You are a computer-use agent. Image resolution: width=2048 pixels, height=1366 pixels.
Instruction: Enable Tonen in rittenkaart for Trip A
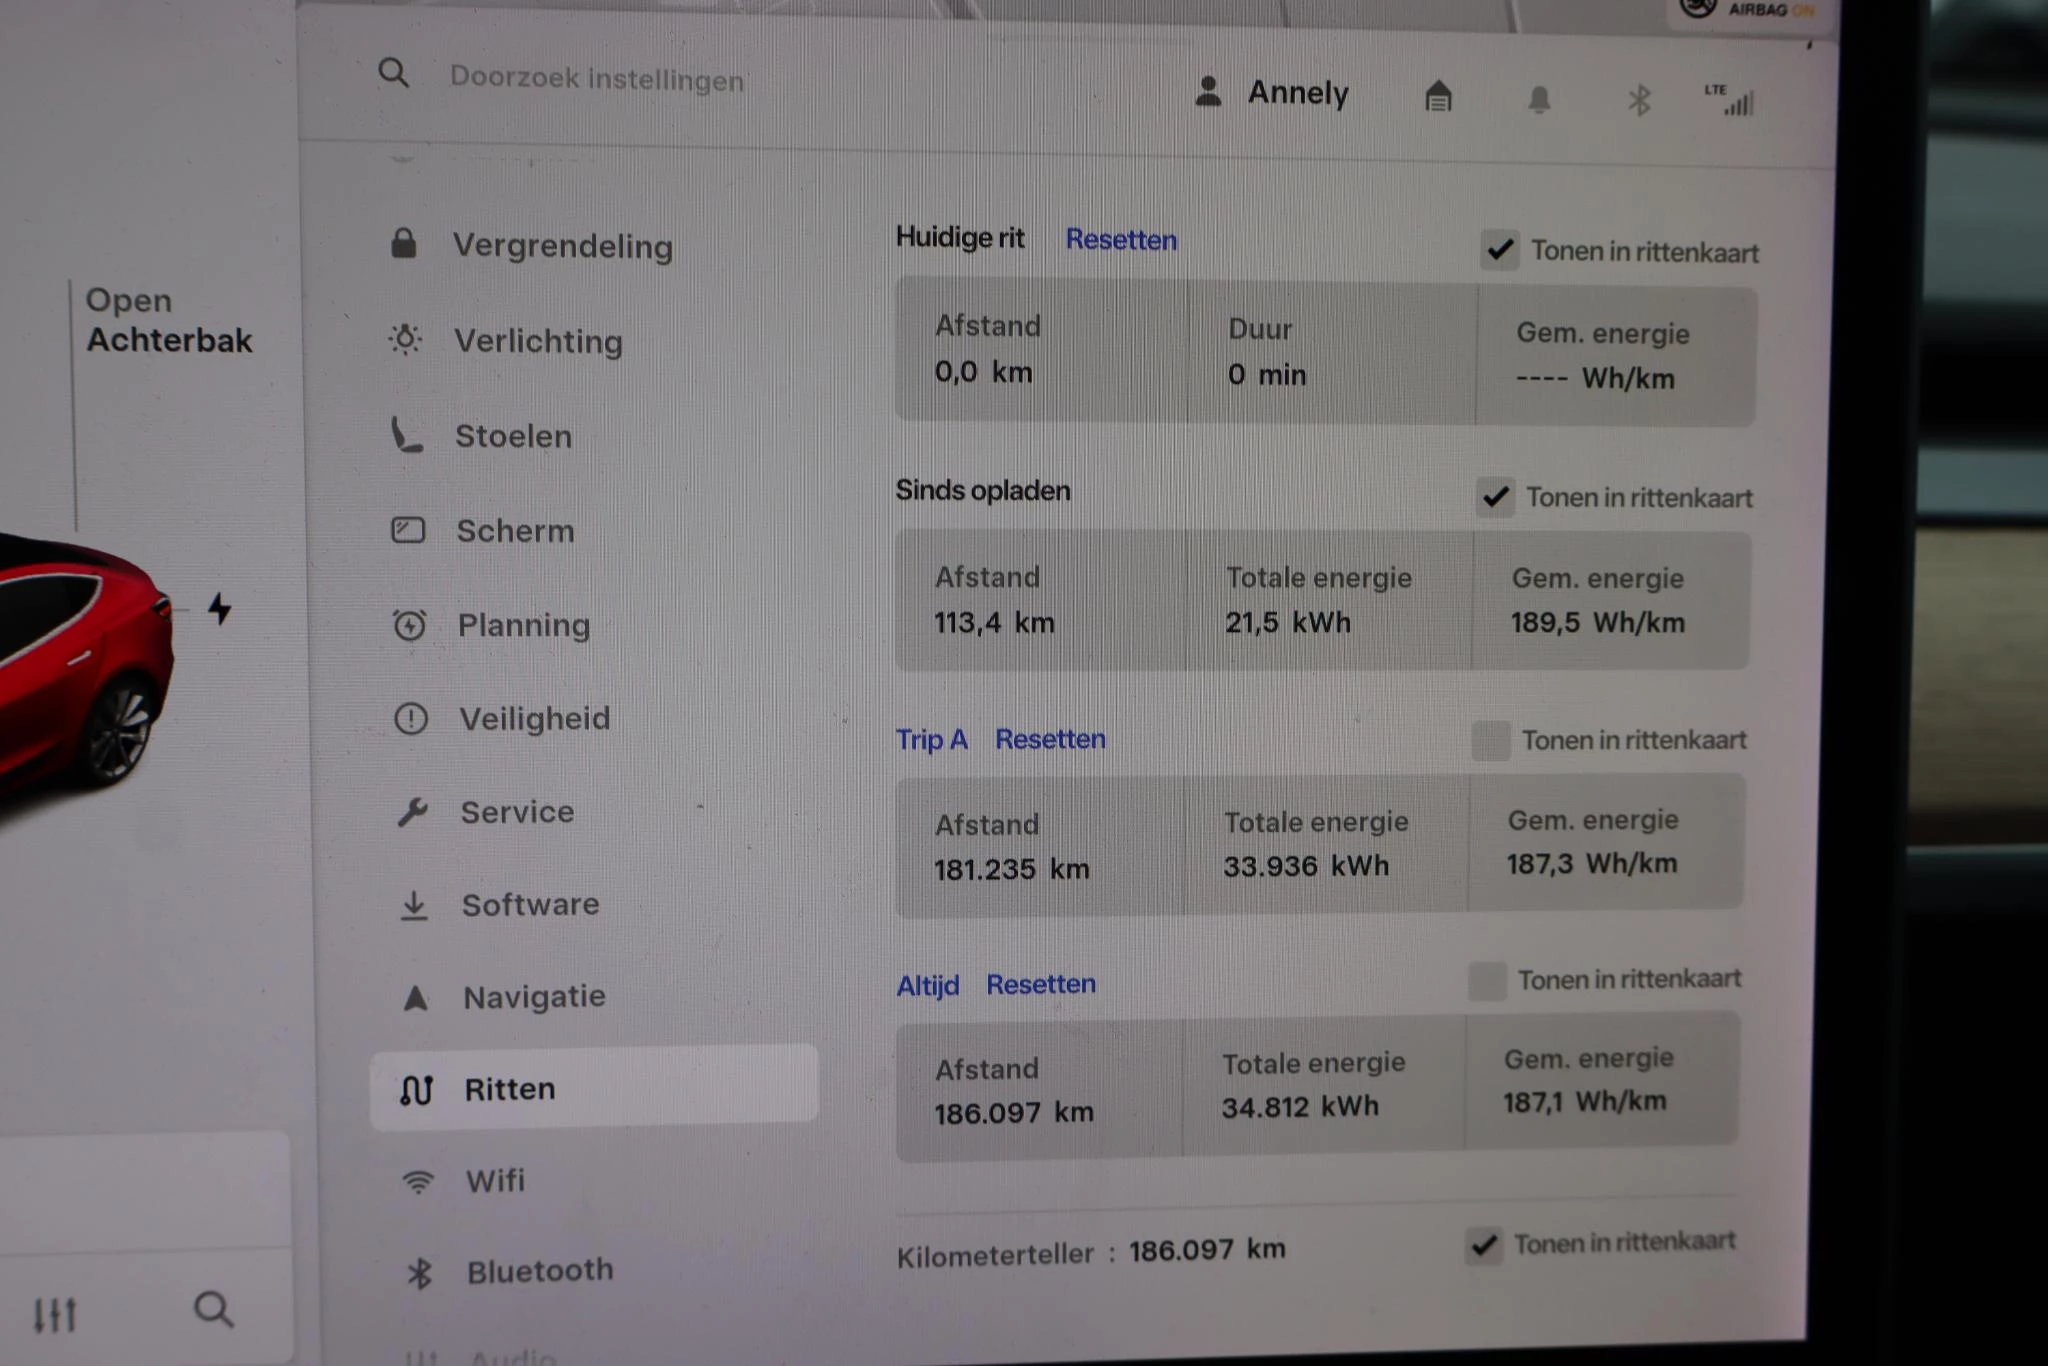pos(1491,740)
